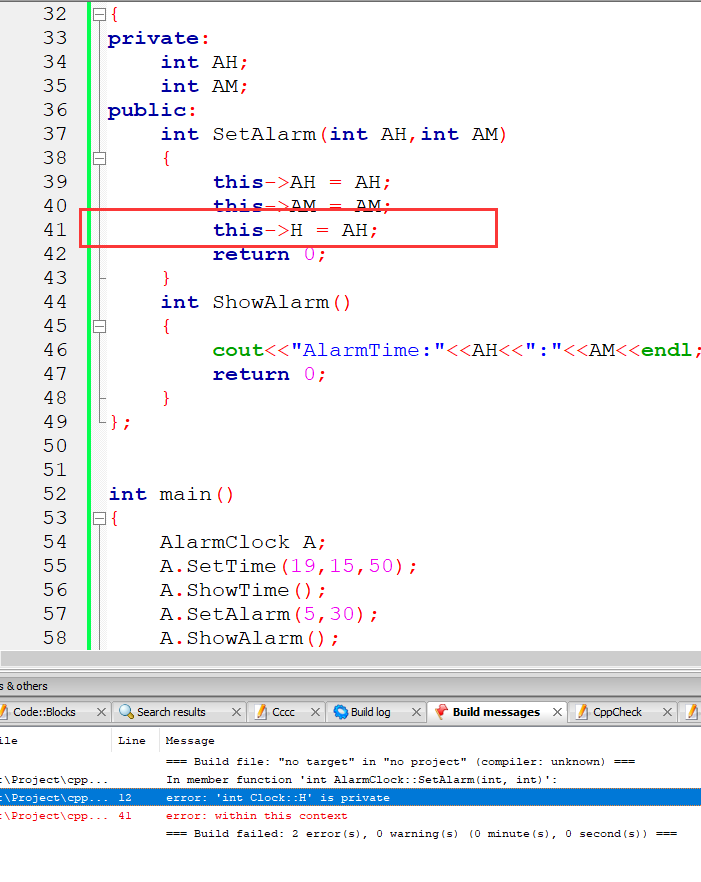Close the Code::Blocks log tab
This screenshot has height=882, width=701.
pyautogui.click(x=98, y=712)
